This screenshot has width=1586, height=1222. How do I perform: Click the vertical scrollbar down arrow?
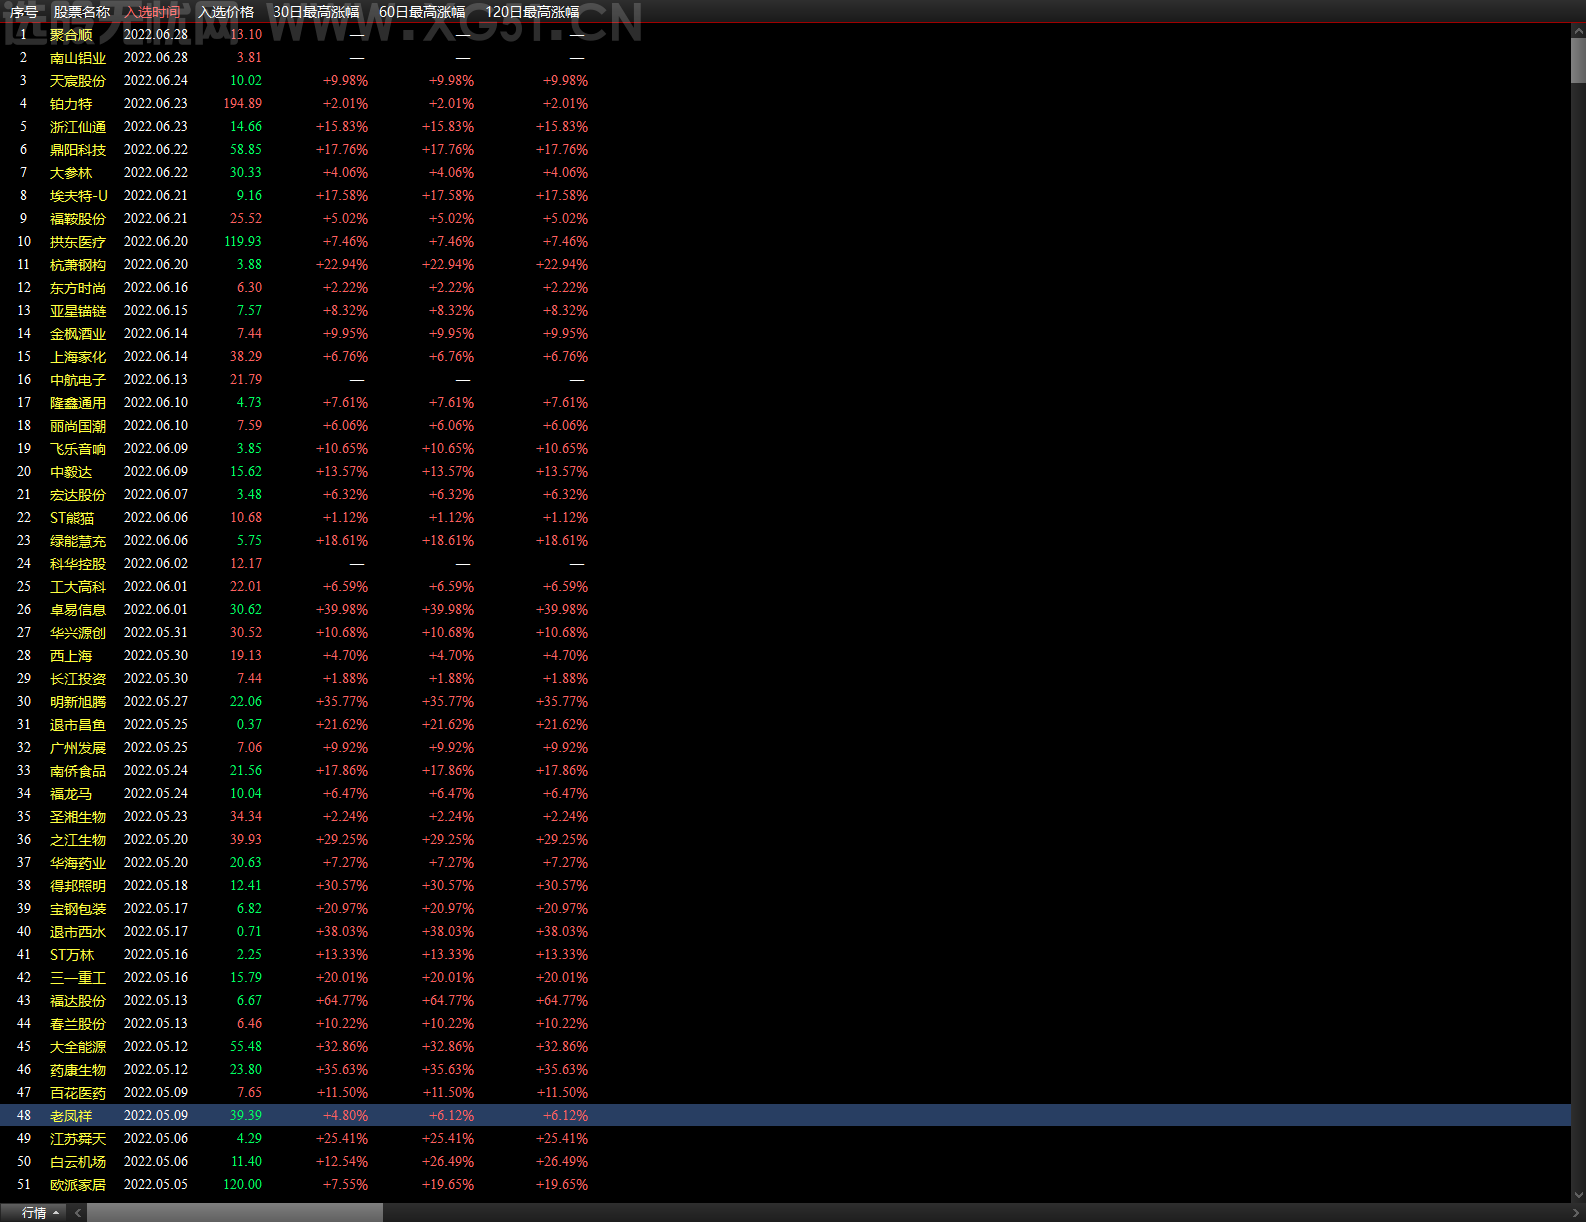point(1578,1195)
